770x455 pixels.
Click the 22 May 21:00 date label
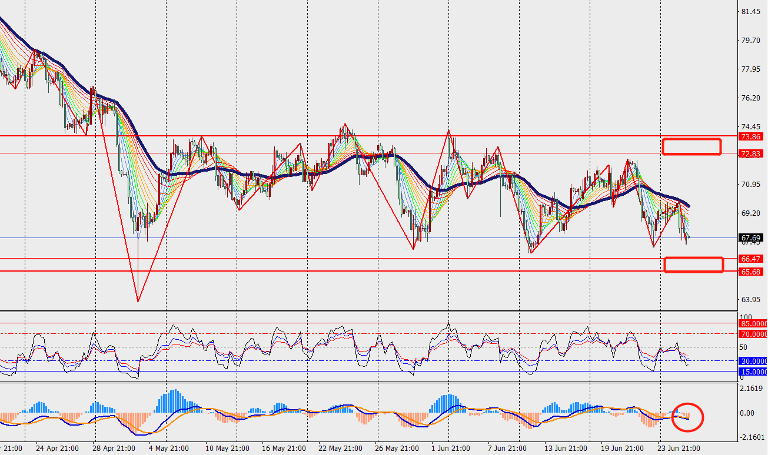[x=340, y=448]
